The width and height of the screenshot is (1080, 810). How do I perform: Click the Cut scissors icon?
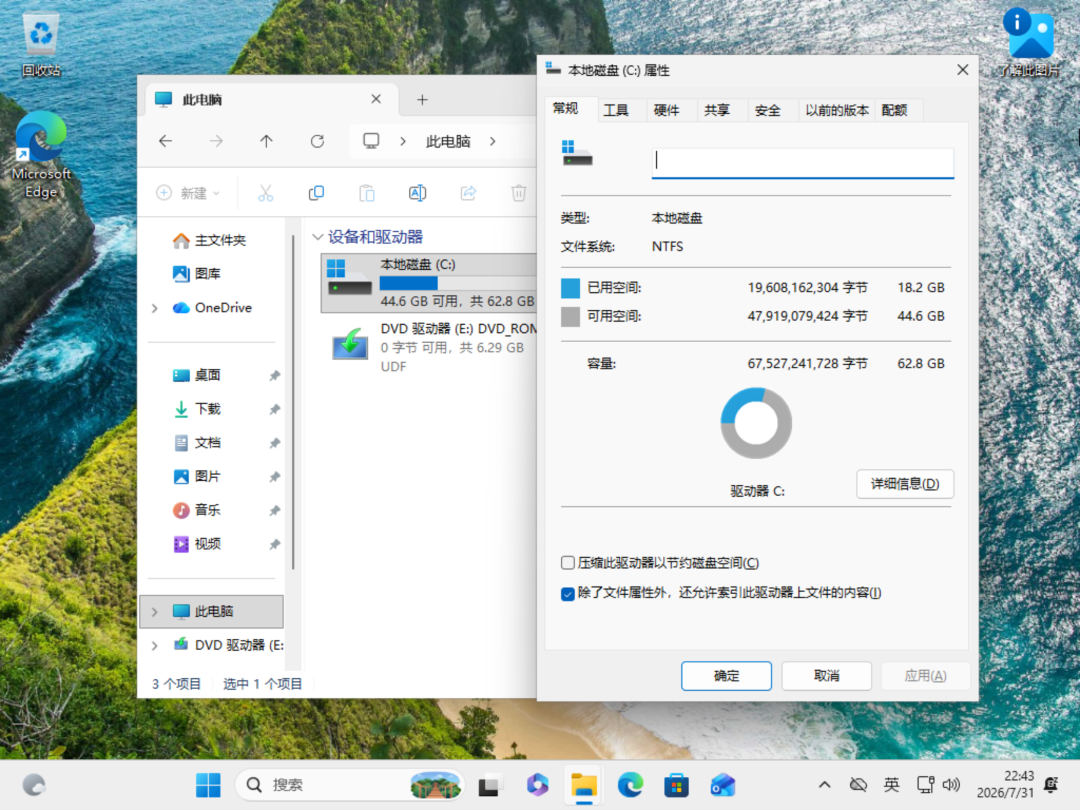point(265,193)
